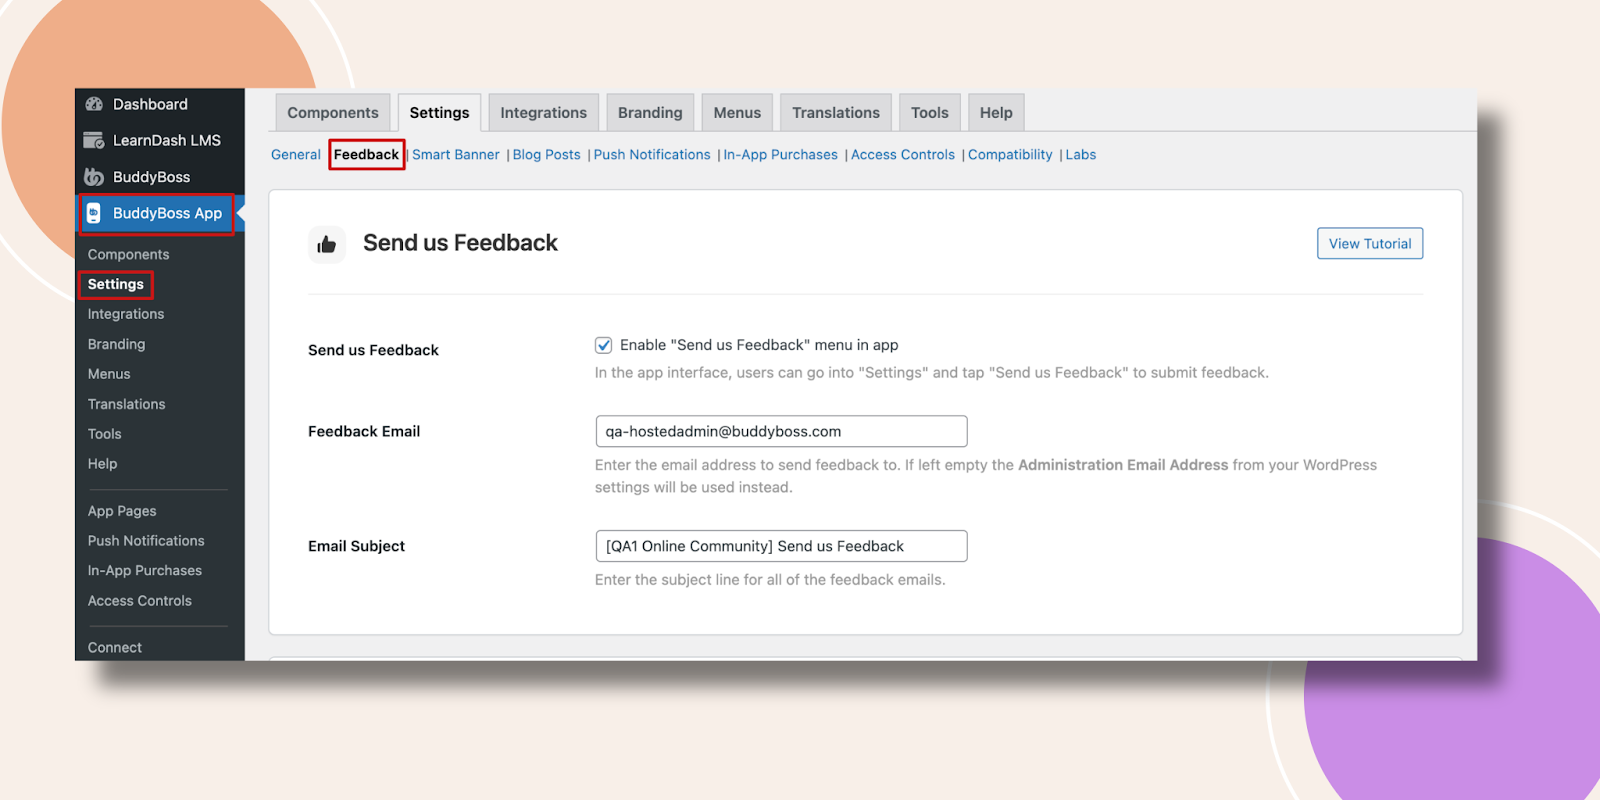
Task: Select the Settings tab at the top
Action: 439,113
